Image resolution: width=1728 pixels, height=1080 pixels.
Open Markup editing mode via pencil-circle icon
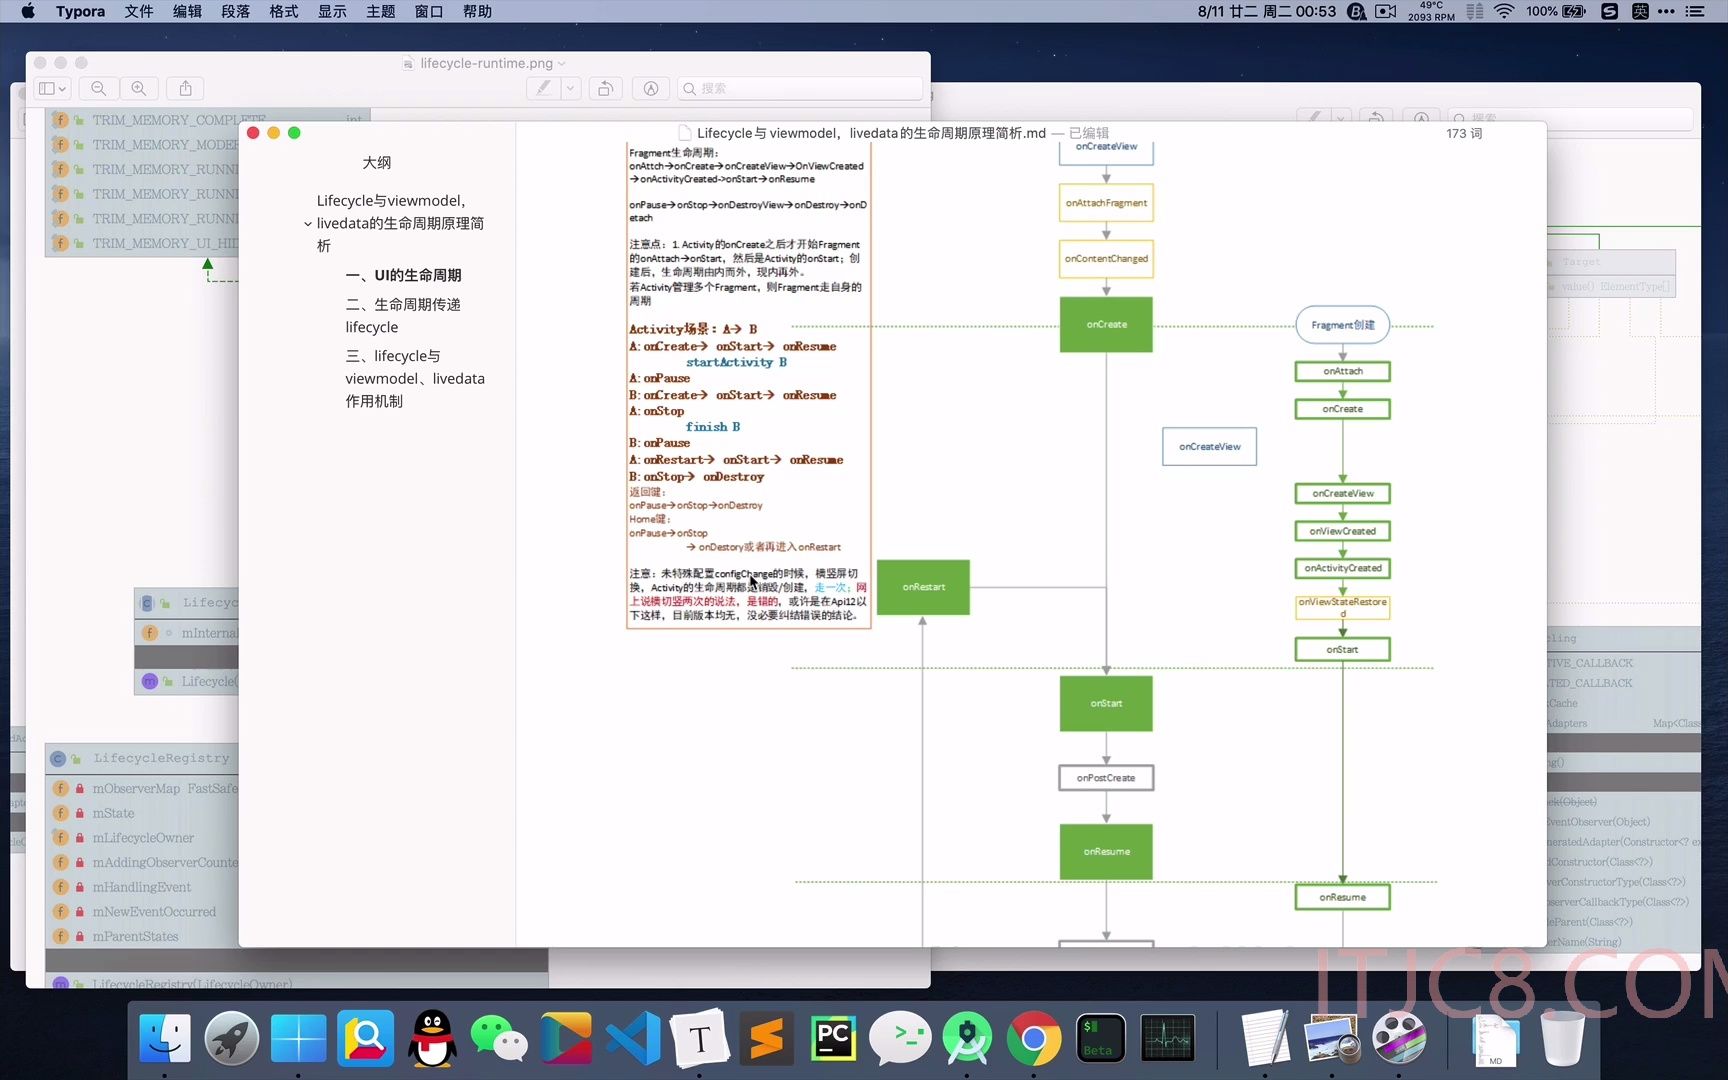point(650,88)
